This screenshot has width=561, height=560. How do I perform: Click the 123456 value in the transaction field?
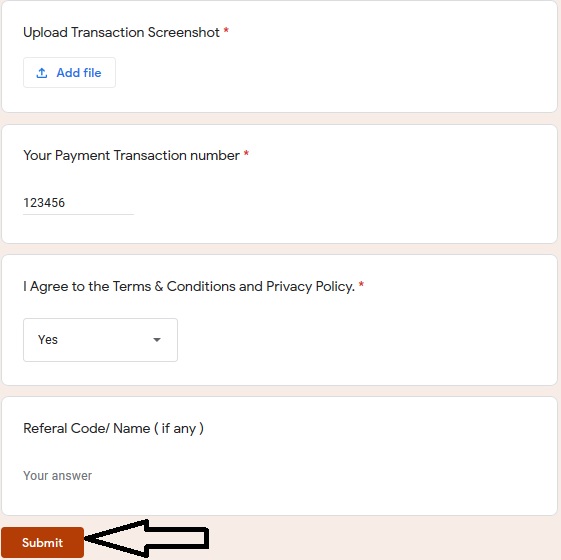[x=44, y=203]
